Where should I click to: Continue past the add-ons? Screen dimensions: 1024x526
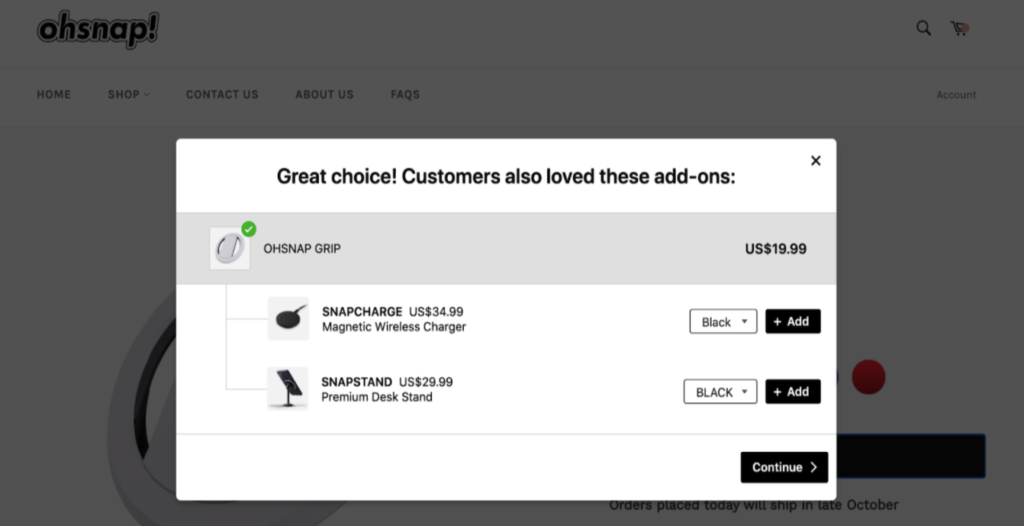coord(784,467)
